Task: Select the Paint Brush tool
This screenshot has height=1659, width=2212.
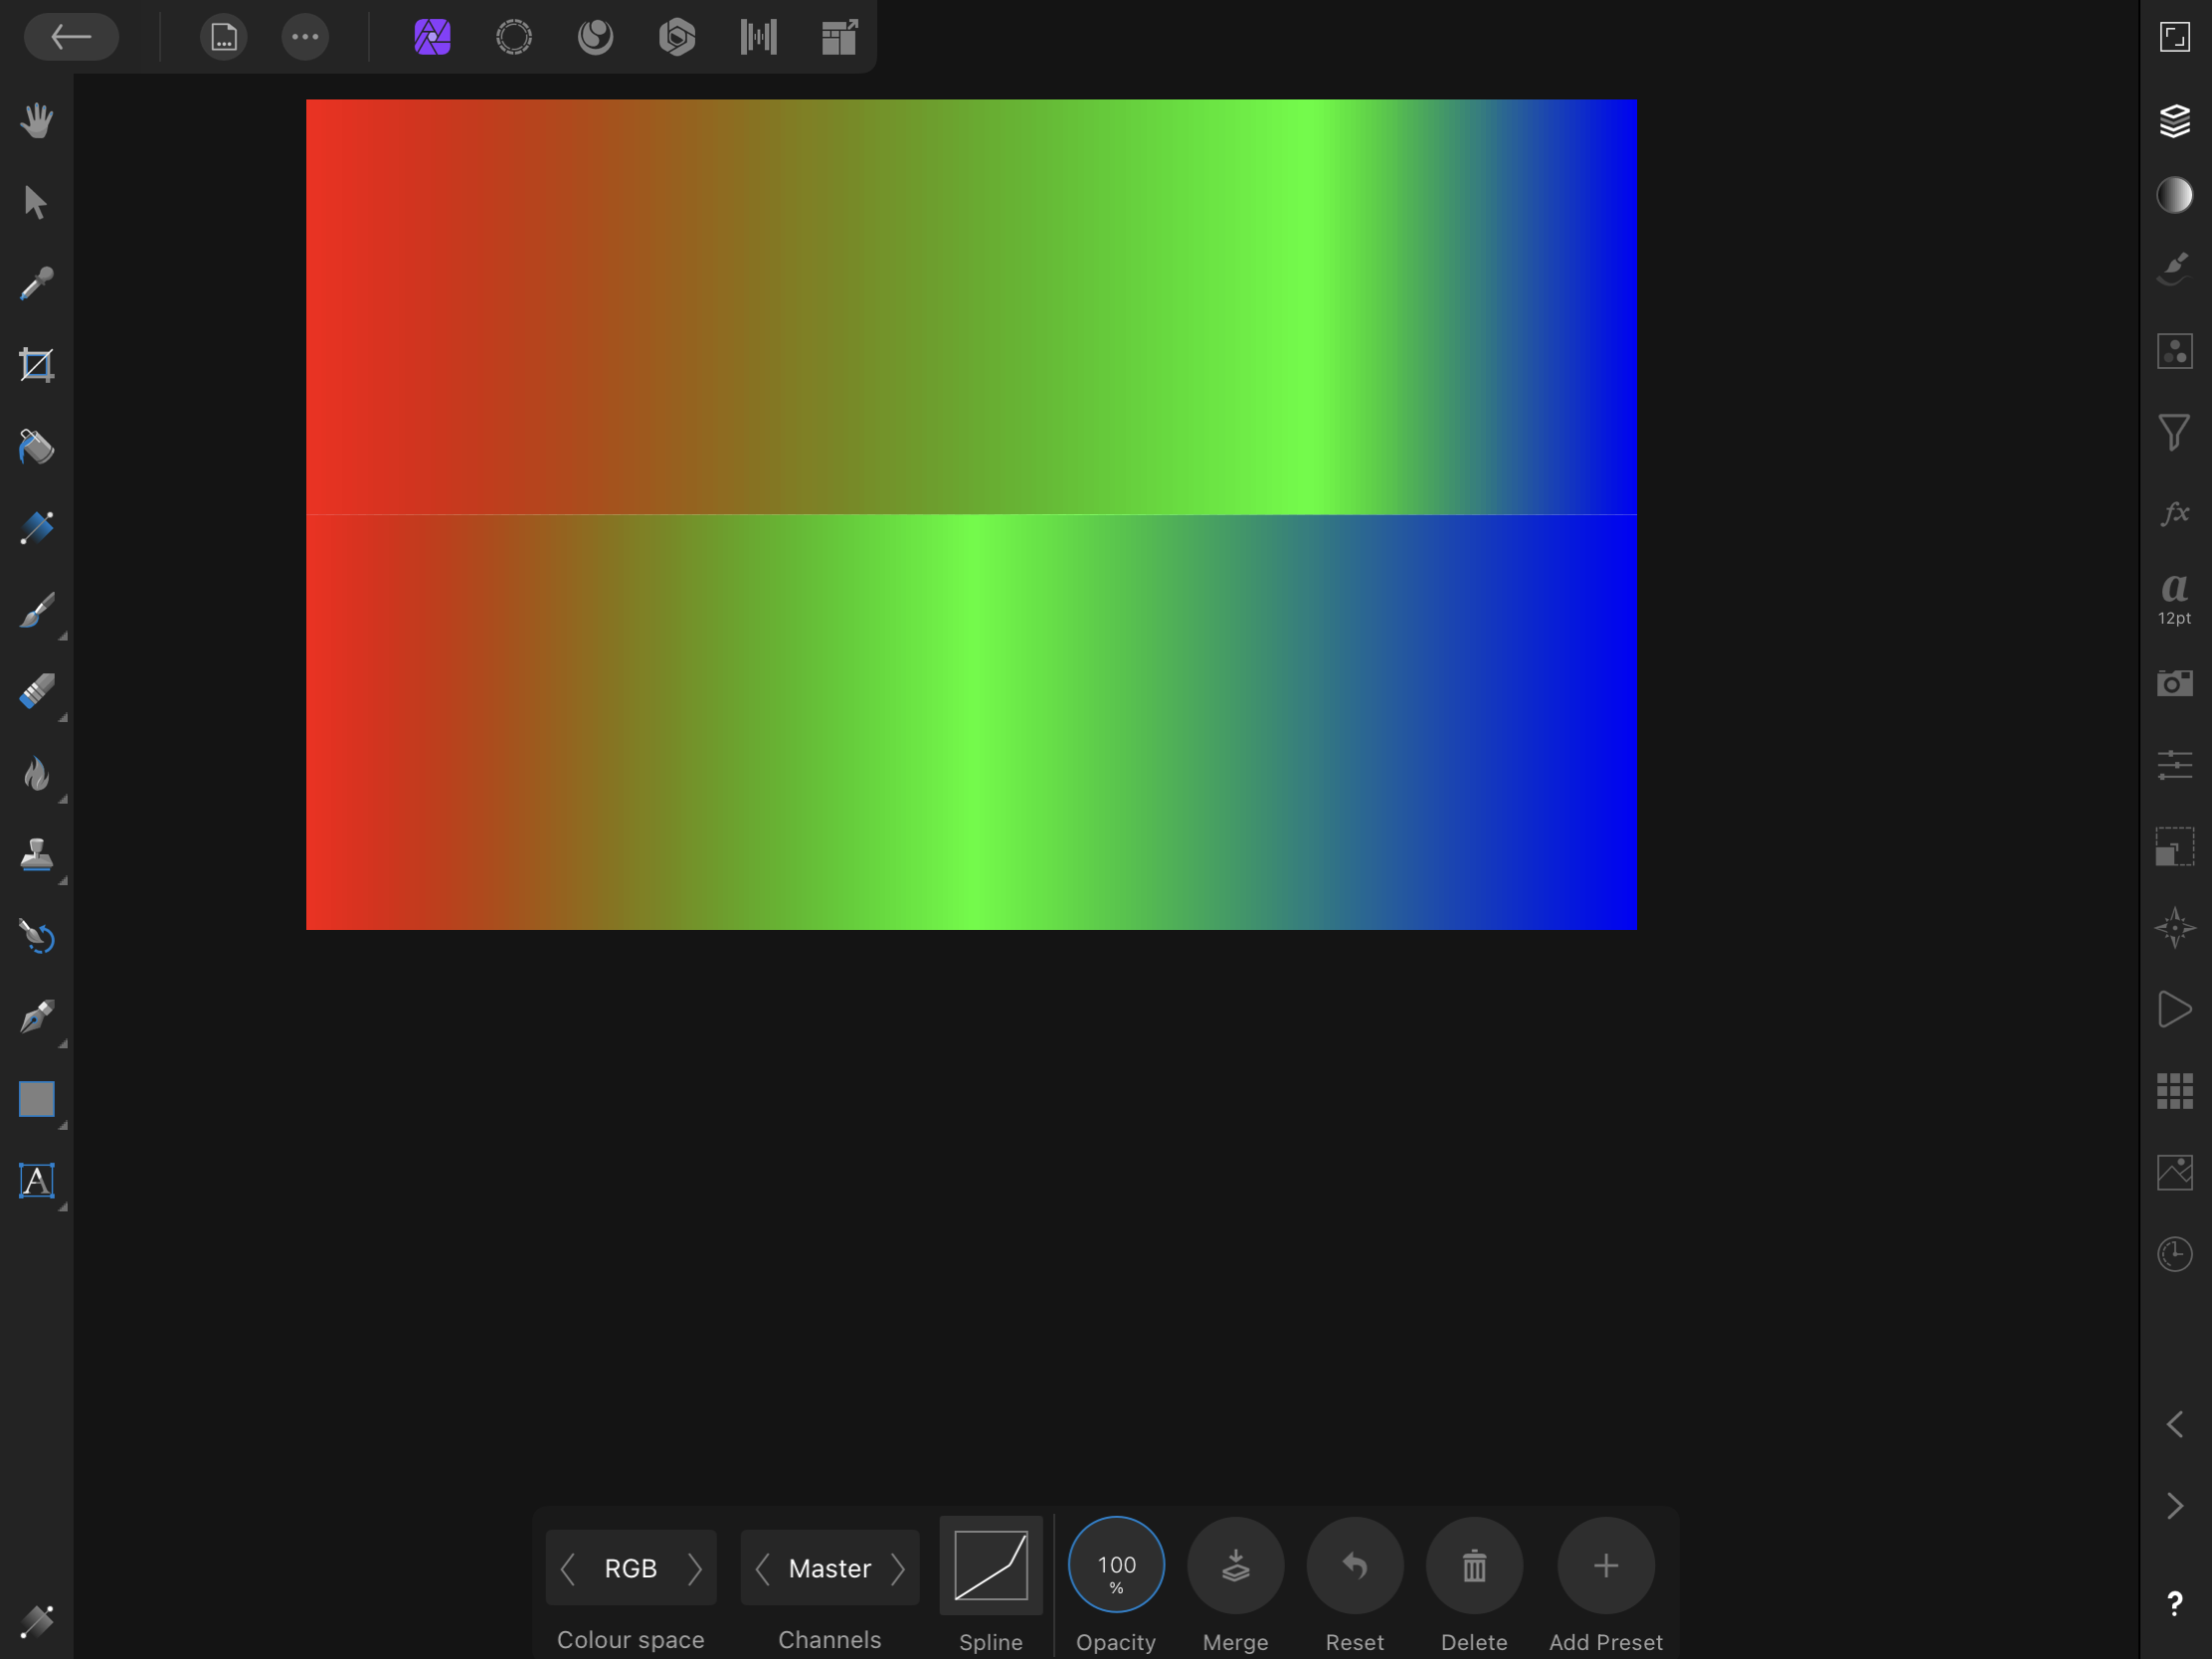Action: click(x=36, y=611)
